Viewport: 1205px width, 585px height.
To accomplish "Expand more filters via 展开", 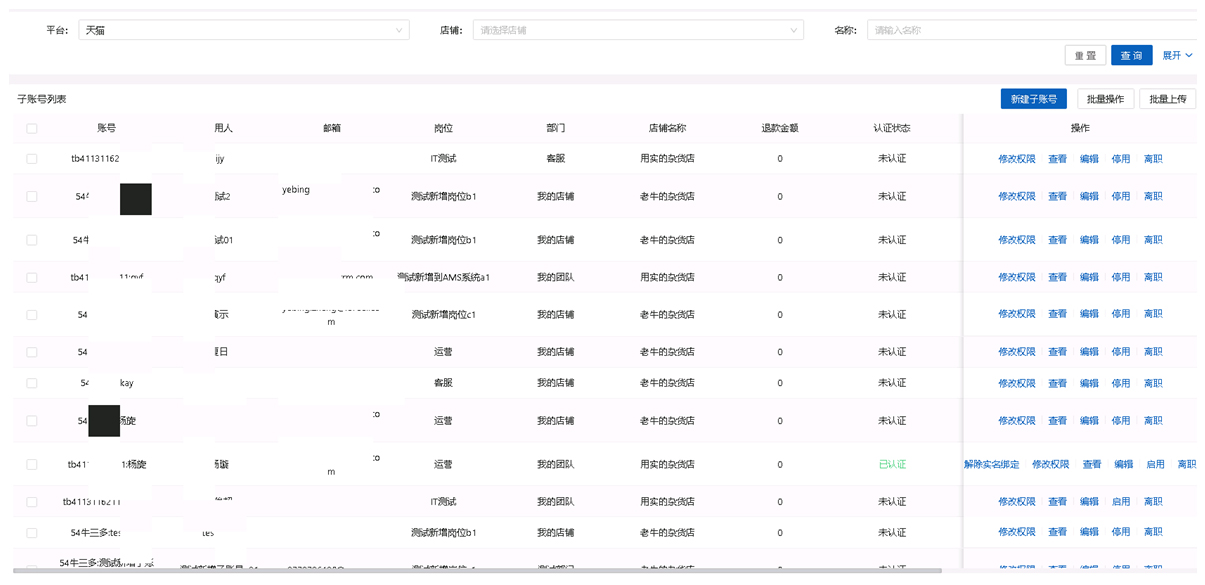I will (1177, 56).
